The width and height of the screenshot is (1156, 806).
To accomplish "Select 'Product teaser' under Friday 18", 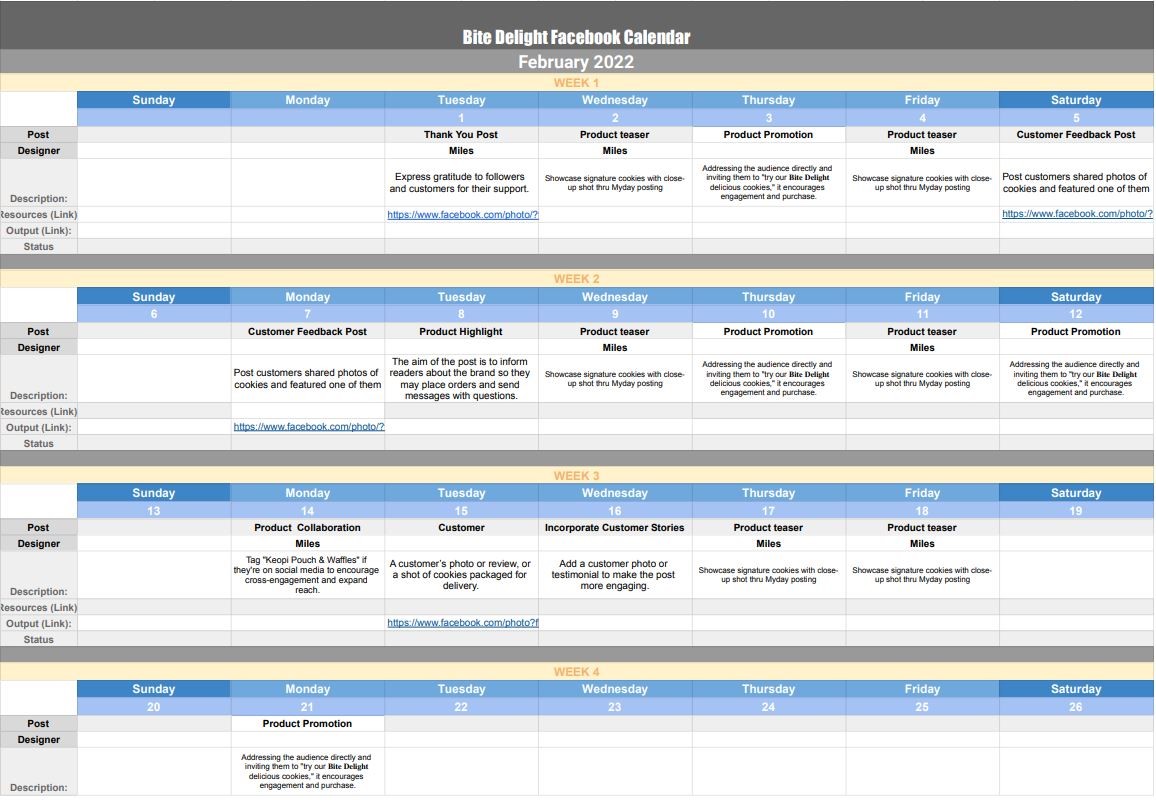I will coord(922,527).
